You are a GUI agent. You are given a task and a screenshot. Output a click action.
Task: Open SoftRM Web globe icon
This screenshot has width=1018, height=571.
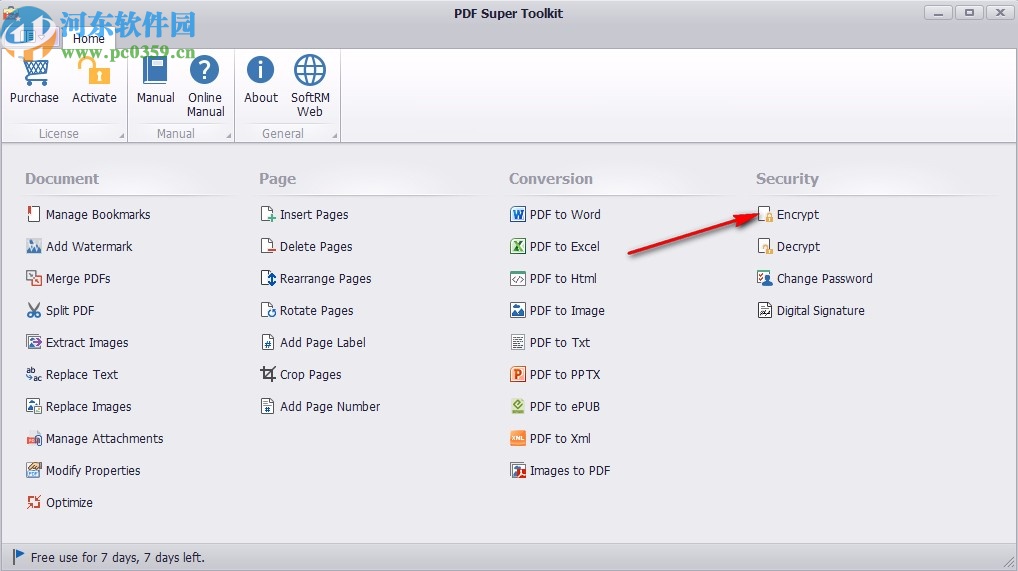point(310,70)
